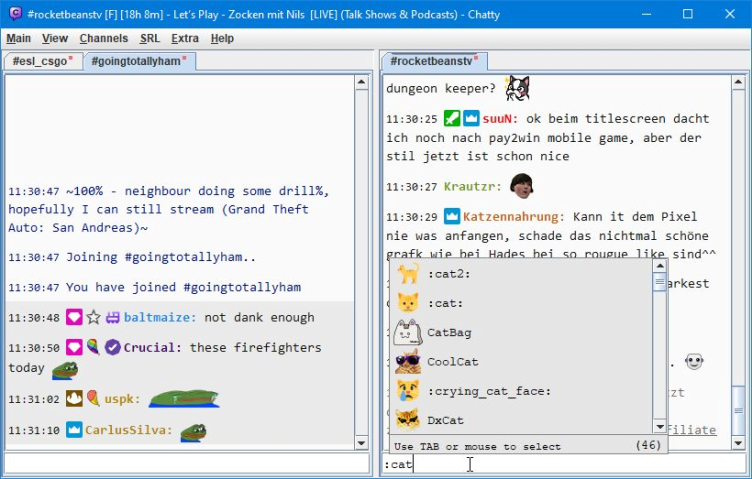Switch to the #esl_csgo tab
The width and height of the screenshot is (752, 479).
41,61
